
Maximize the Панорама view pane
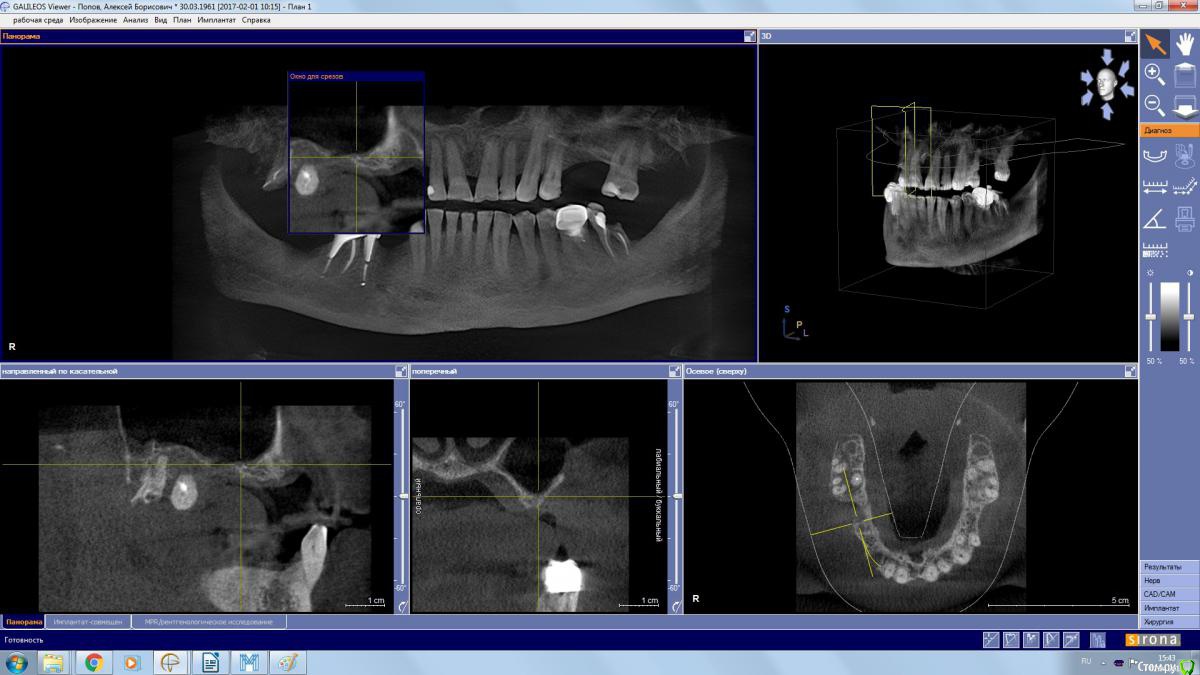(x=750, y=36)
